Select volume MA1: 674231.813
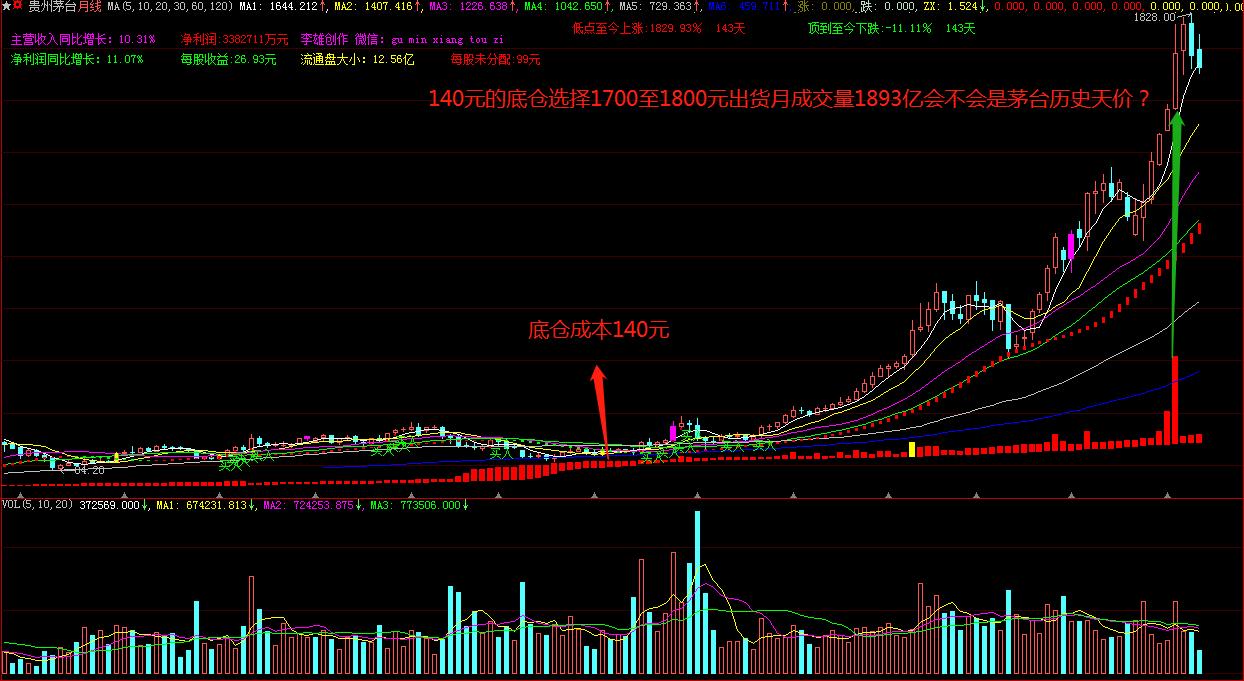Viewport: 1244px width, 681px height. point(204,505)
